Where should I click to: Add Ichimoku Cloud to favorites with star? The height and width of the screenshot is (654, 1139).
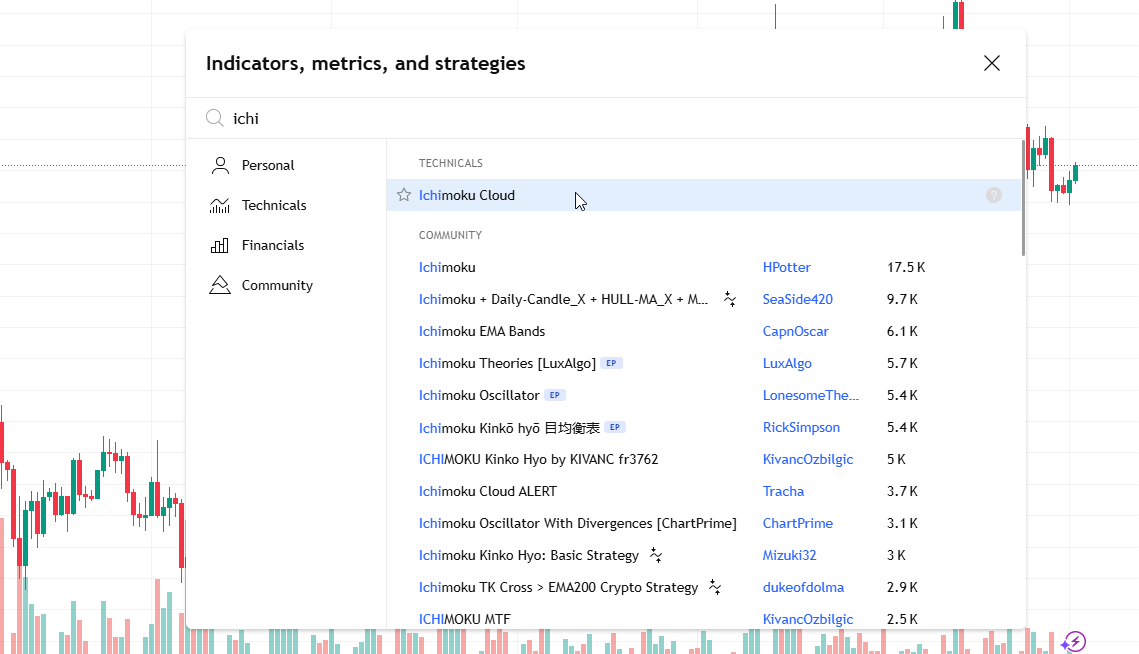tap(404, 195)
